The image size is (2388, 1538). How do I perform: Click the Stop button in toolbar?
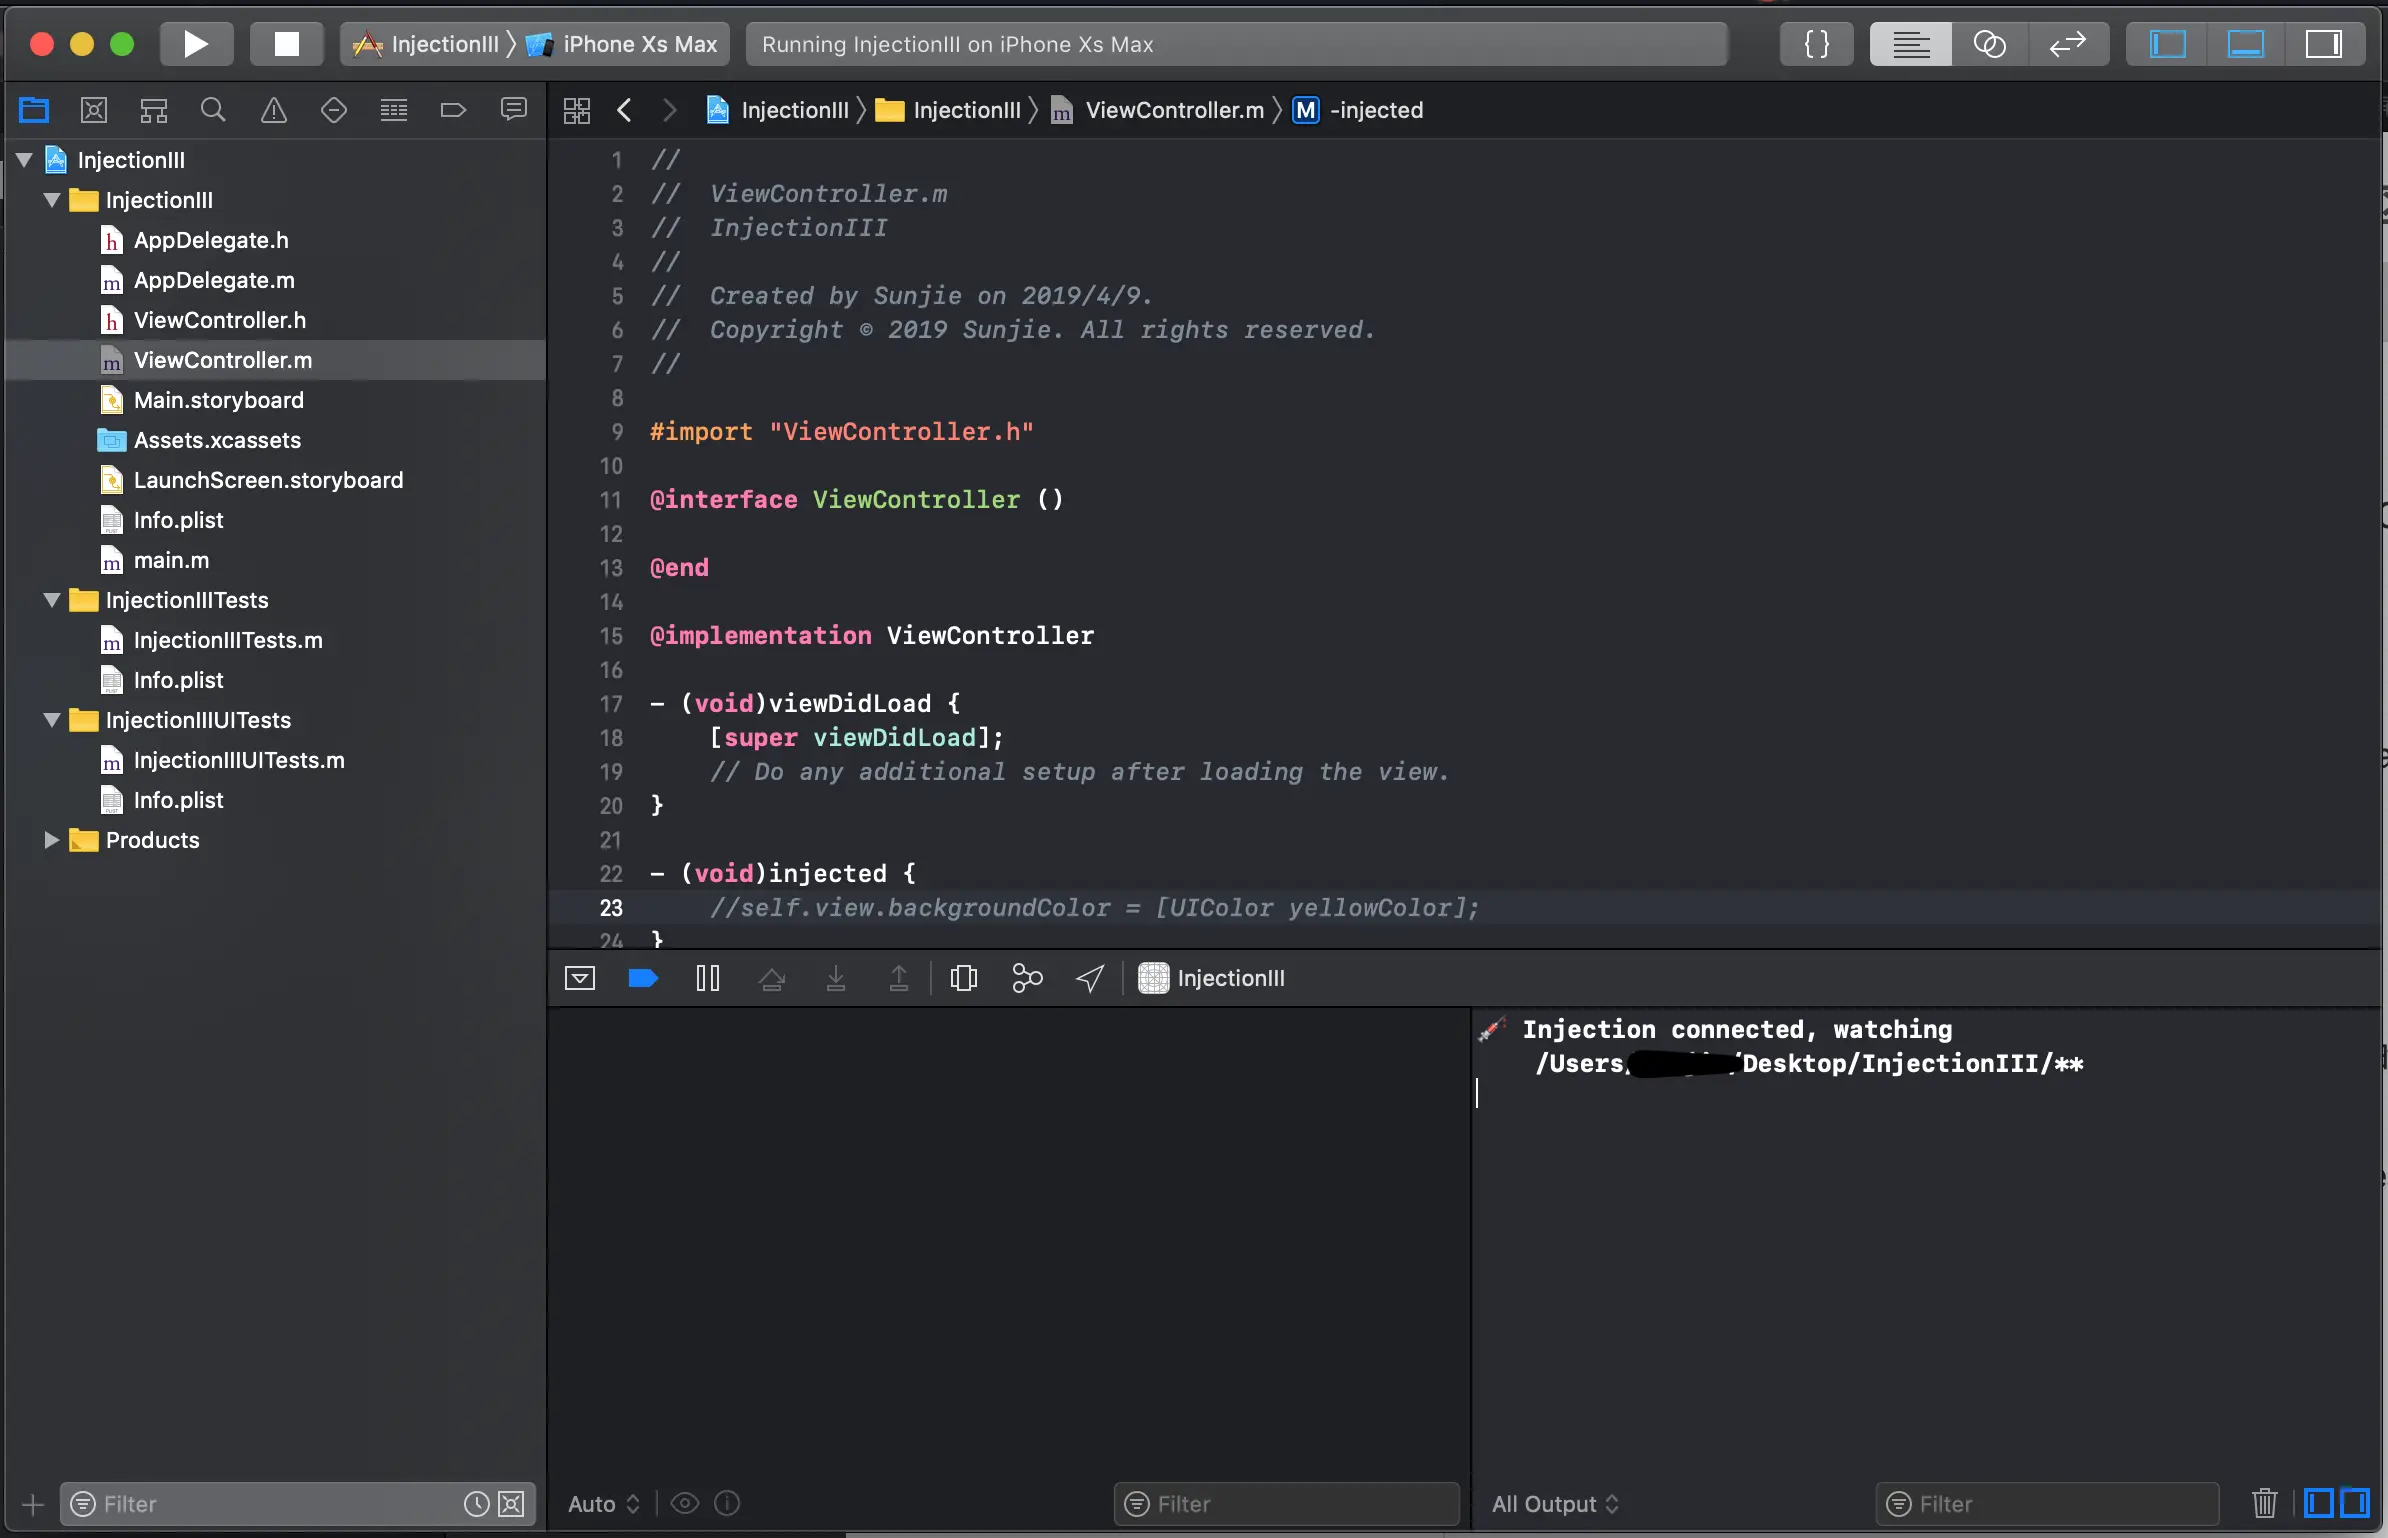click(287, 44)
